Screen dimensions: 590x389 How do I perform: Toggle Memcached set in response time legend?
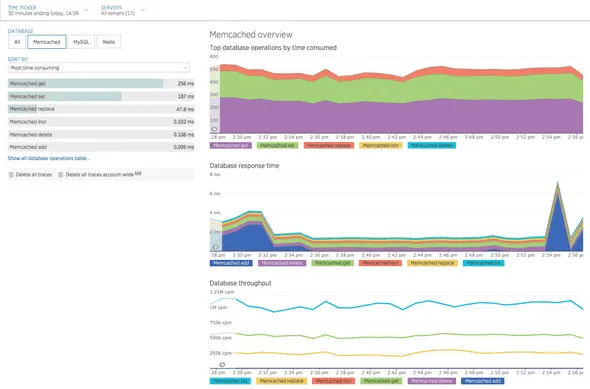point(484,263)
